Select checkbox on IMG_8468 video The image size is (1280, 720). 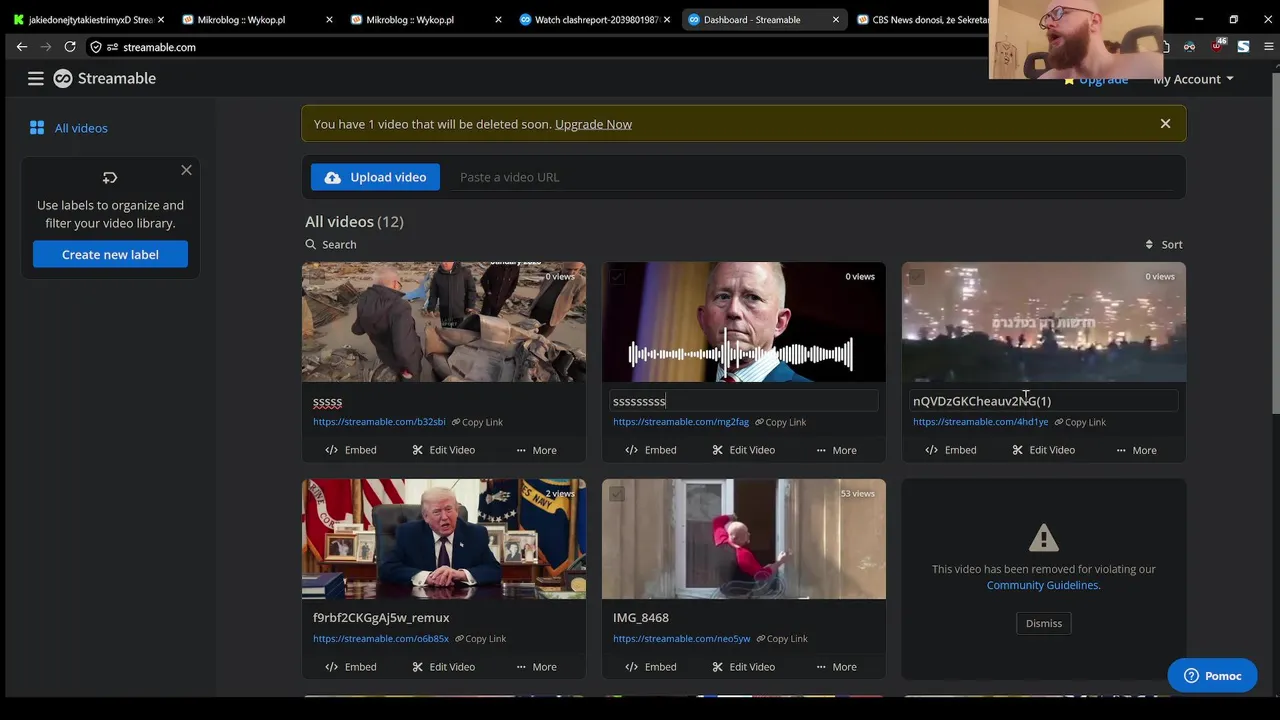617,494
